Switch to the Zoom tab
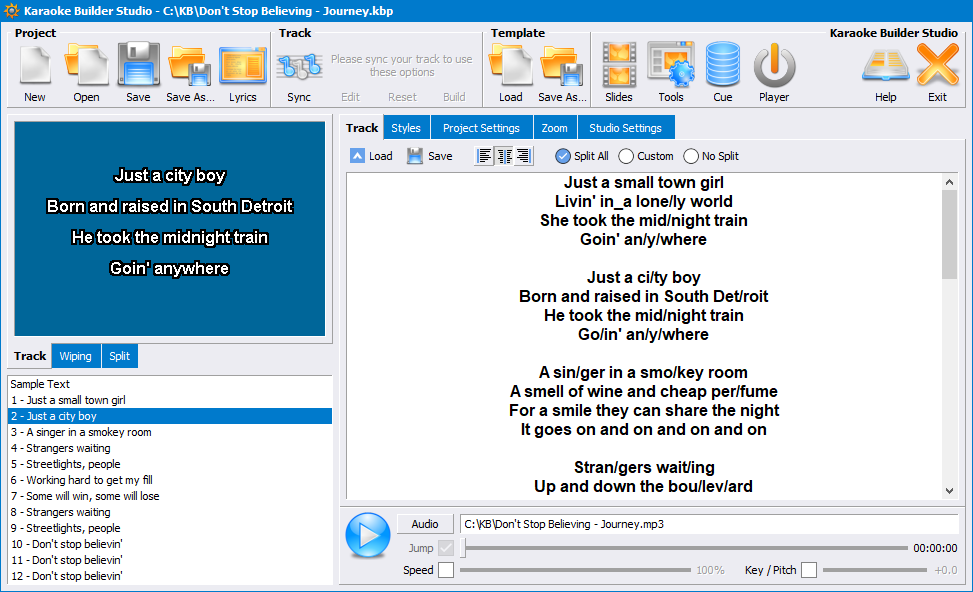Image resolution: width=973 pixels, height=592 pixels. click(x=555, y=128)
